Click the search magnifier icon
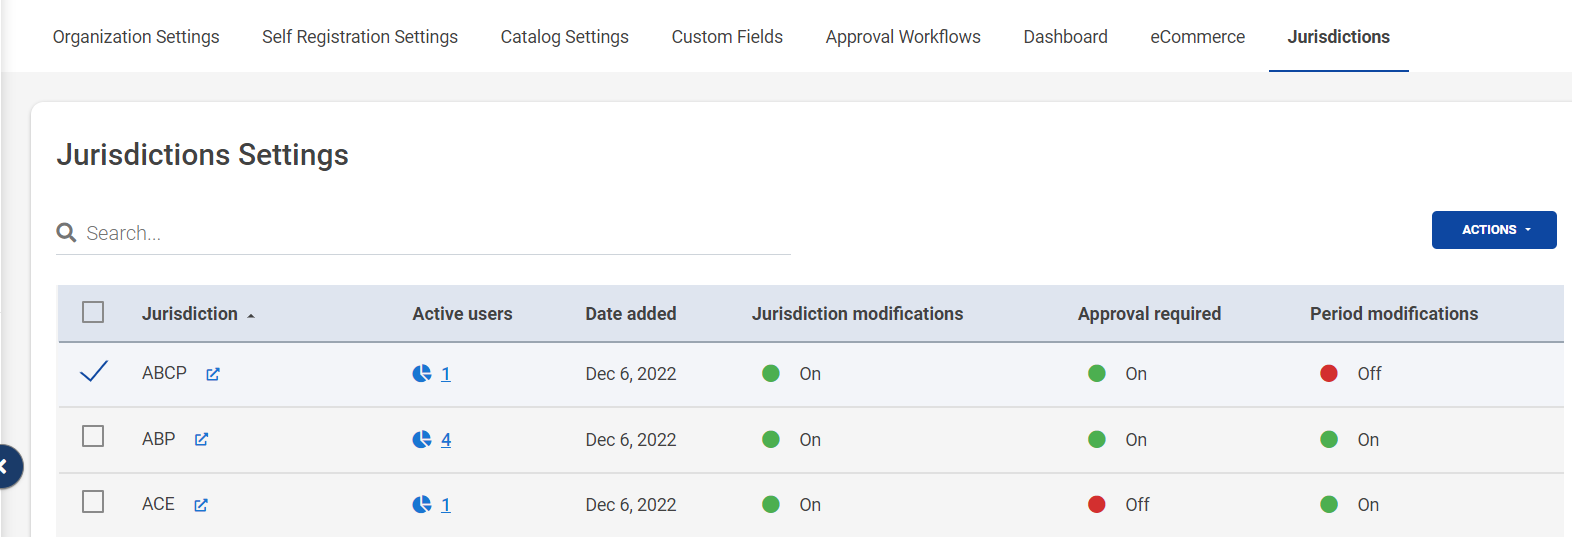 pos(67,233)
